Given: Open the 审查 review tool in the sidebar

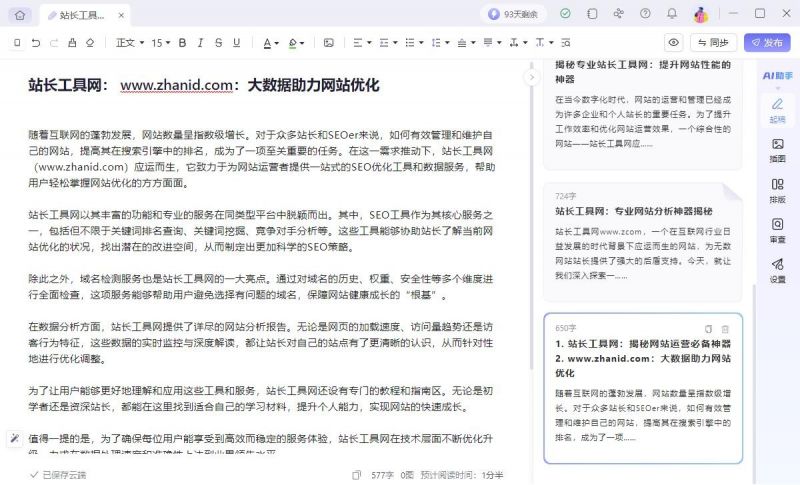Looking at the screenshot, I should coord(777,231).
